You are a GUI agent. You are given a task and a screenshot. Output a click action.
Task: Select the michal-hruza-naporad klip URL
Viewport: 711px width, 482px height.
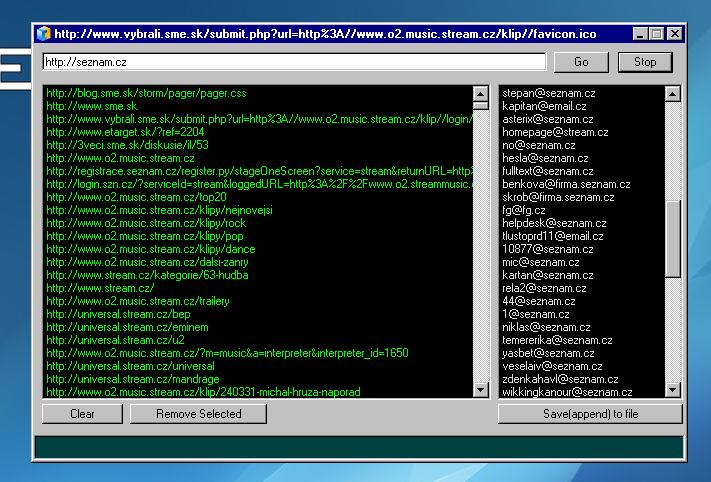(x=203, y=392)
